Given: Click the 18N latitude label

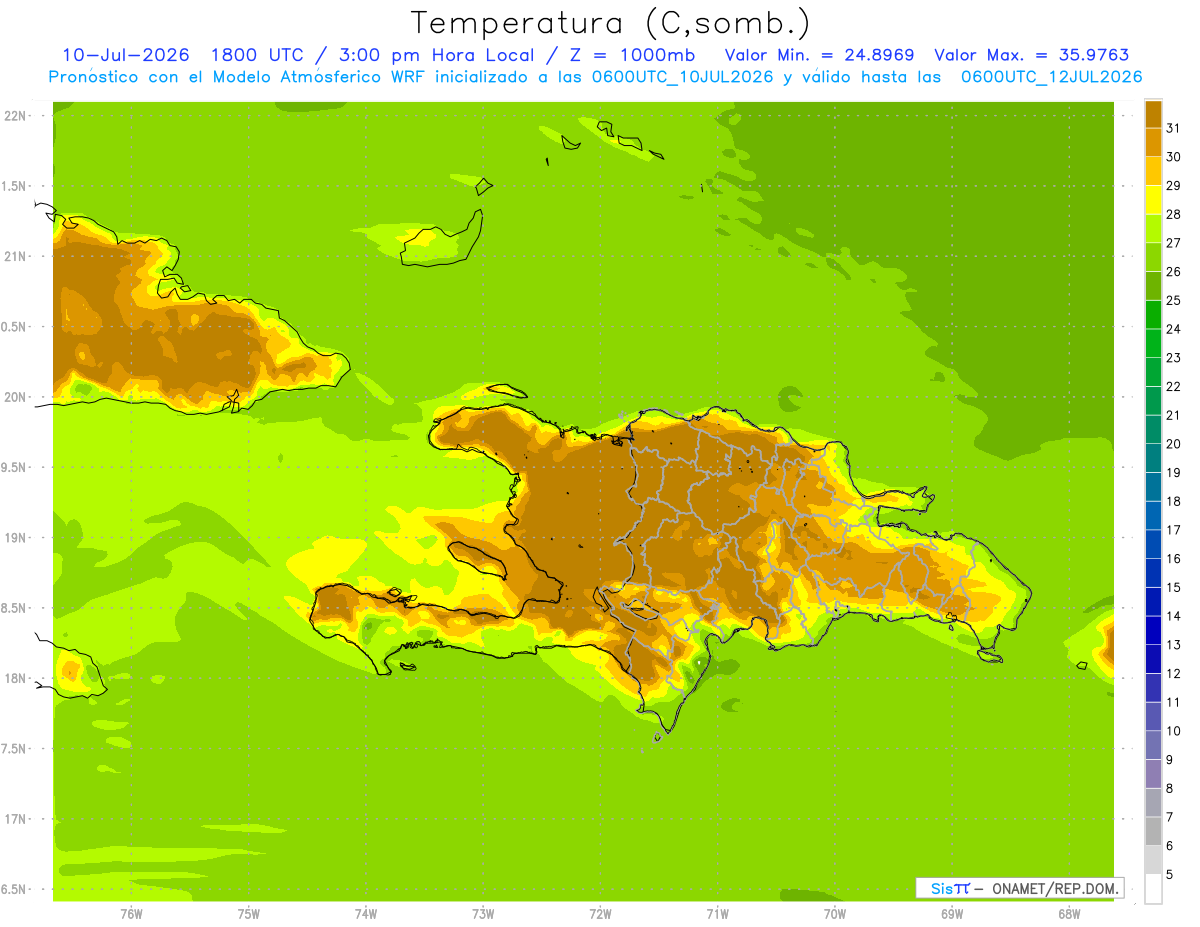Looking at the screenshot, I should pos(15,678).
